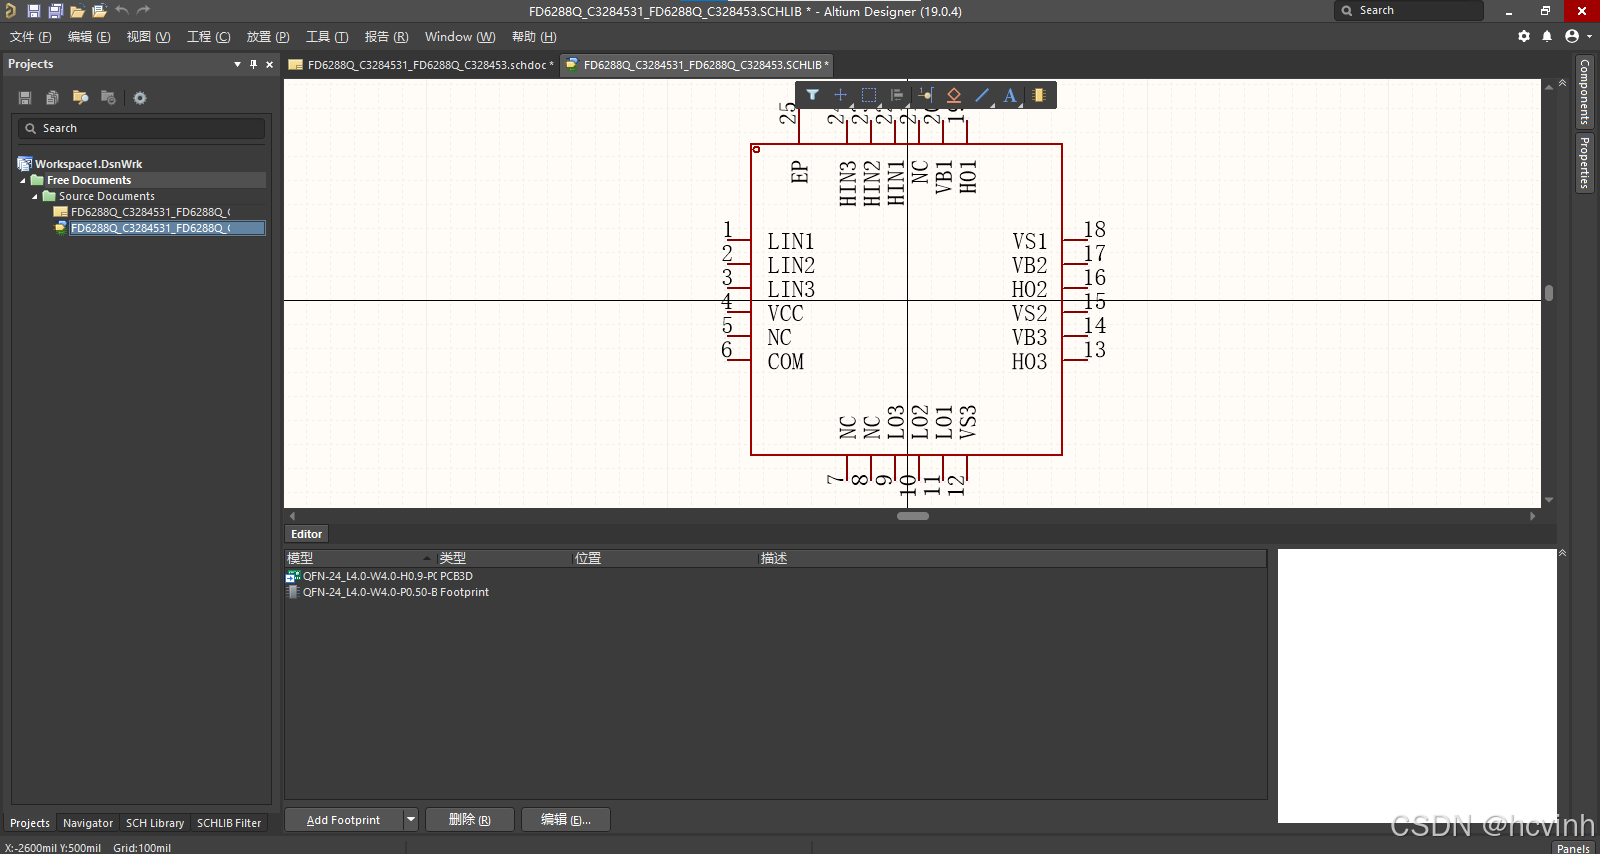Click the Projects panel search field
This screenshot has width=1600, height=854.
[x=141, y=128]
